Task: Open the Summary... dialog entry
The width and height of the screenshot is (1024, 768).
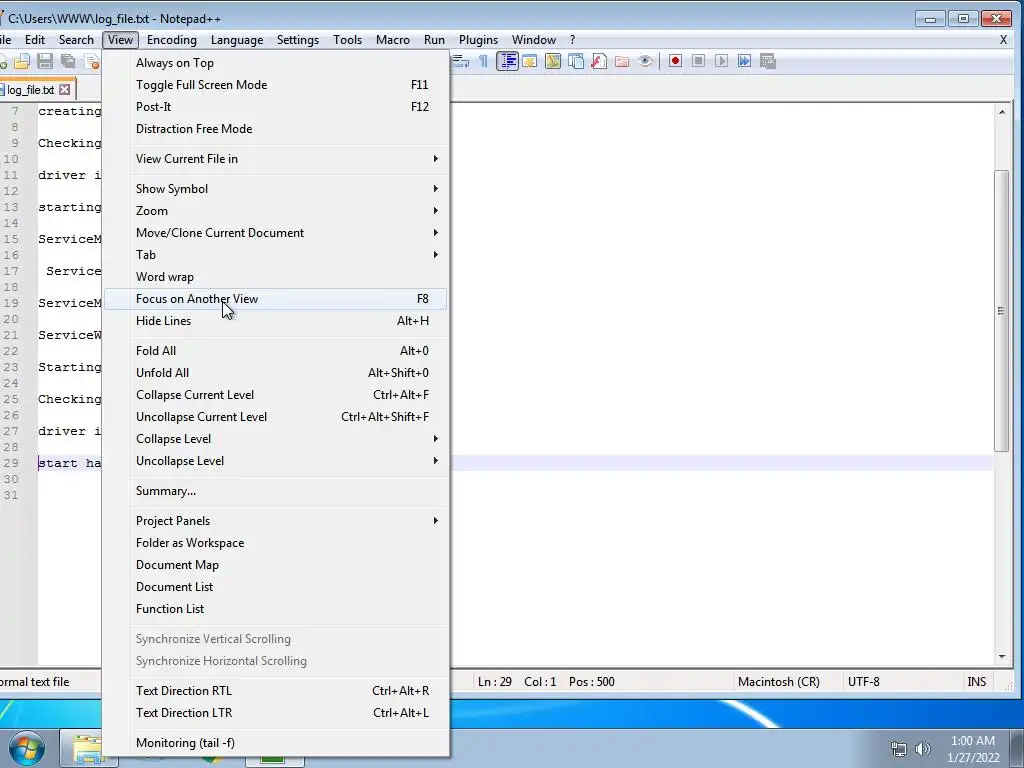Action: point(276,491)
